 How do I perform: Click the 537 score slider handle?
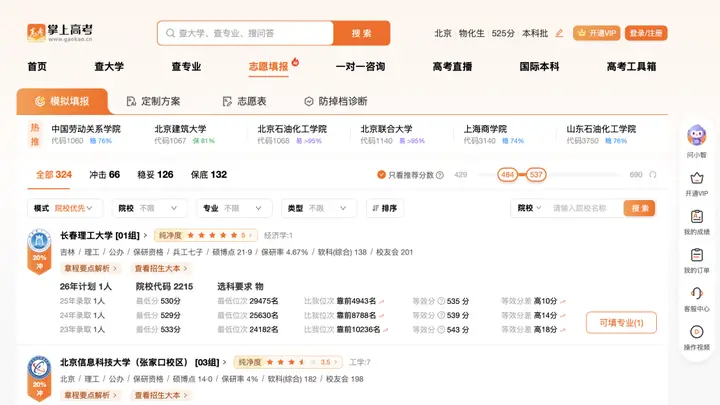click(536, 174)
